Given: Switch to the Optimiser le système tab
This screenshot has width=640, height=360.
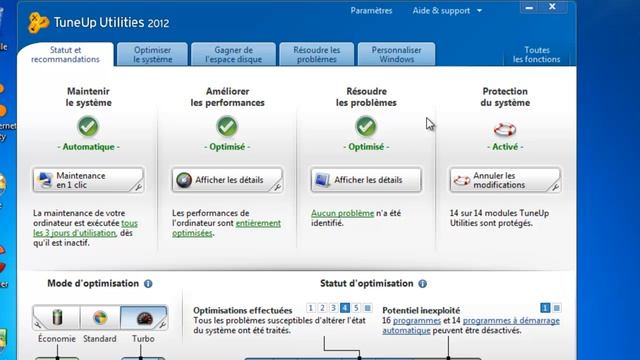Looking at the screenshot, I should click(153, 55).
